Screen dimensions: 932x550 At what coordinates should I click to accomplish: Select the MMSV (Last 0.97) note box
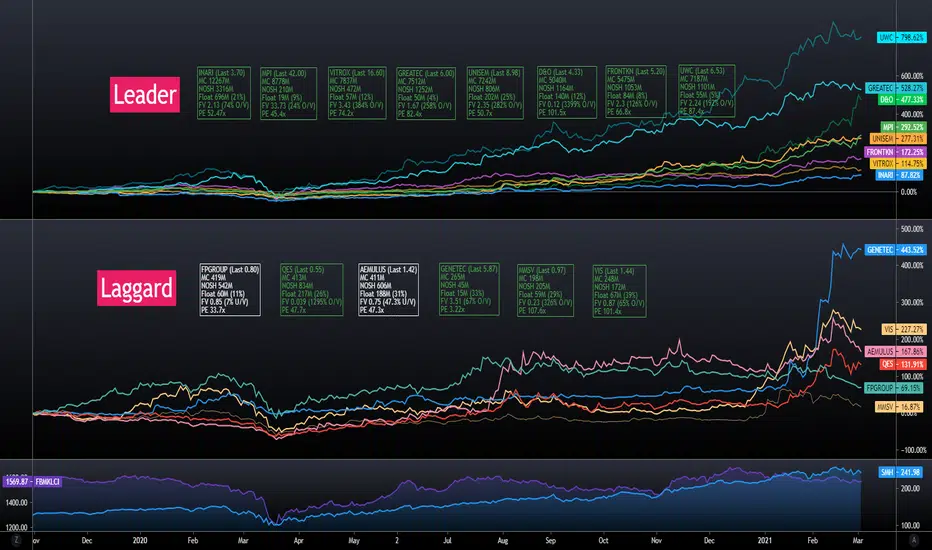pos(546,290)
